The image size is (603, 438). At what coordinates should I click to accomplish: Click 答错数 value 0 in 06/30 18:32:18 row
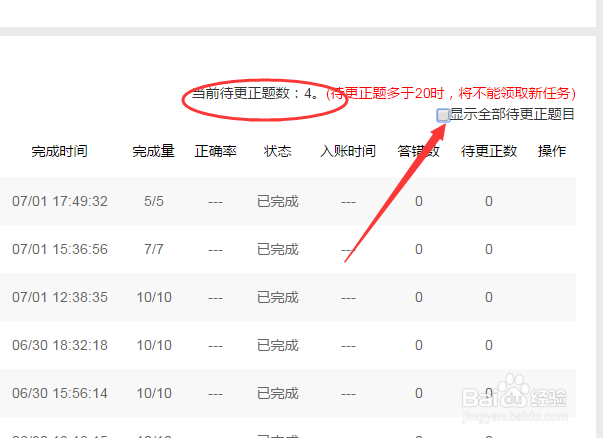(x=419, y=345)
